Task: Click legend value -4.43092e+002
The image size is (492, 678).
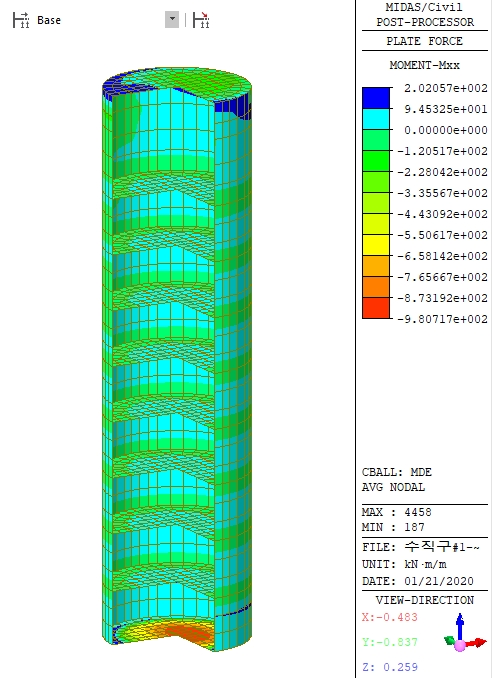Action: [x=443, y=214]
